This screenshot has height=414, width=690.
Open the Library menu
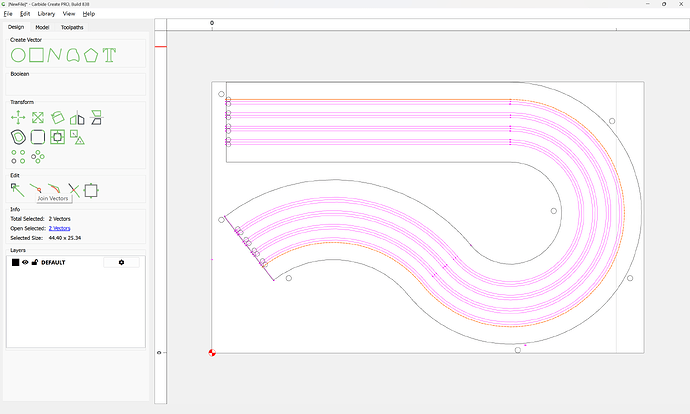(46, 14)
